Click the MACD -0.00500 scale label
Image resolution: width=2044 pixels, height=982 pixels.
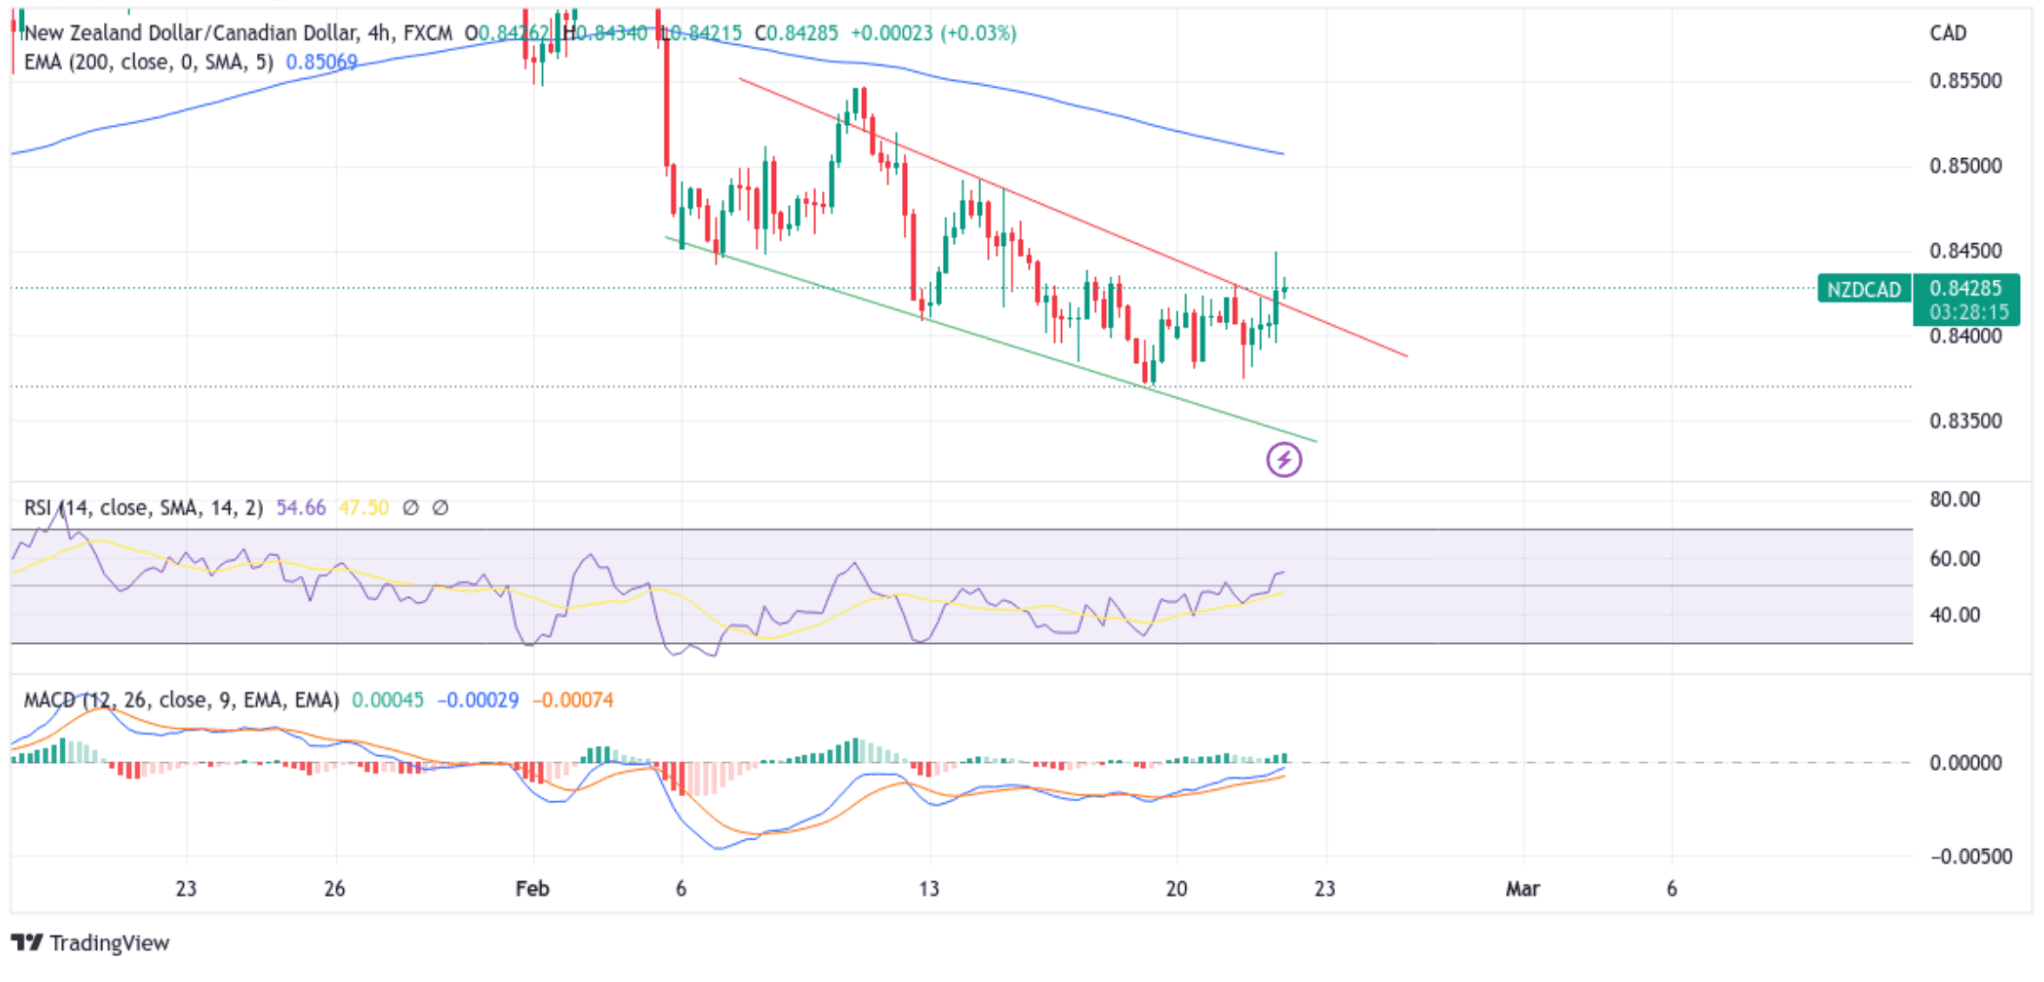pos(1970,857)
